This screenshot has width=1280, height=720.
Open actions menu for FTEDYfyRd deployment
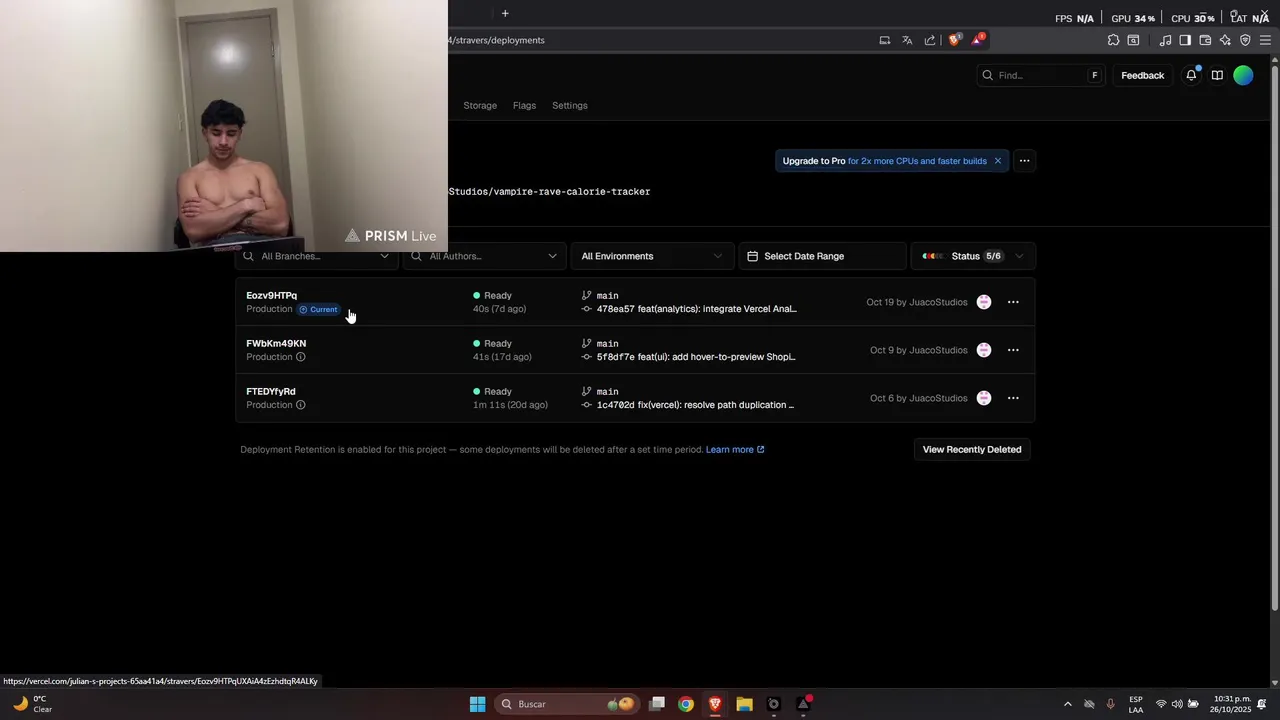[1013, 398]
